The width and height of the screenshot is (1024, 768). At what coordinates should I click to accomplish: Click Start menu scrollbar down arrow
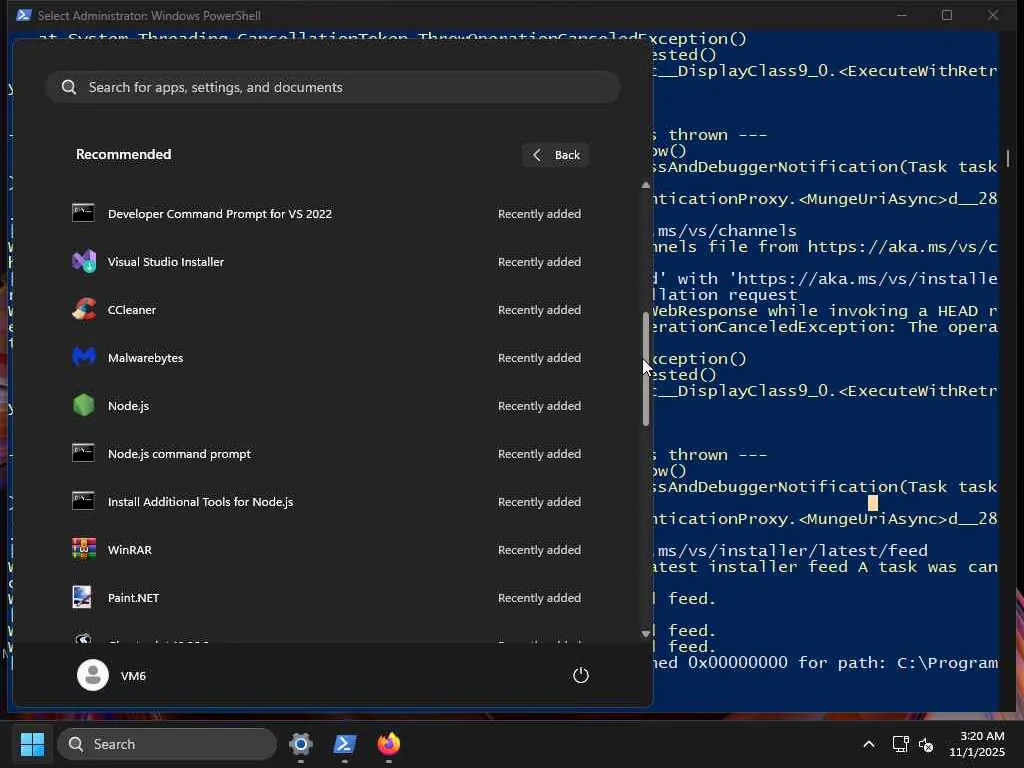pos(646,633)
